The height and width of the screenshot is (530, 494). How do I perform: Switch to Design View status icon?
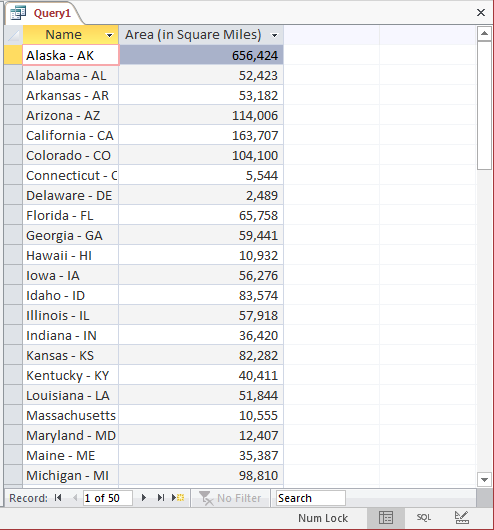[461, 517]
